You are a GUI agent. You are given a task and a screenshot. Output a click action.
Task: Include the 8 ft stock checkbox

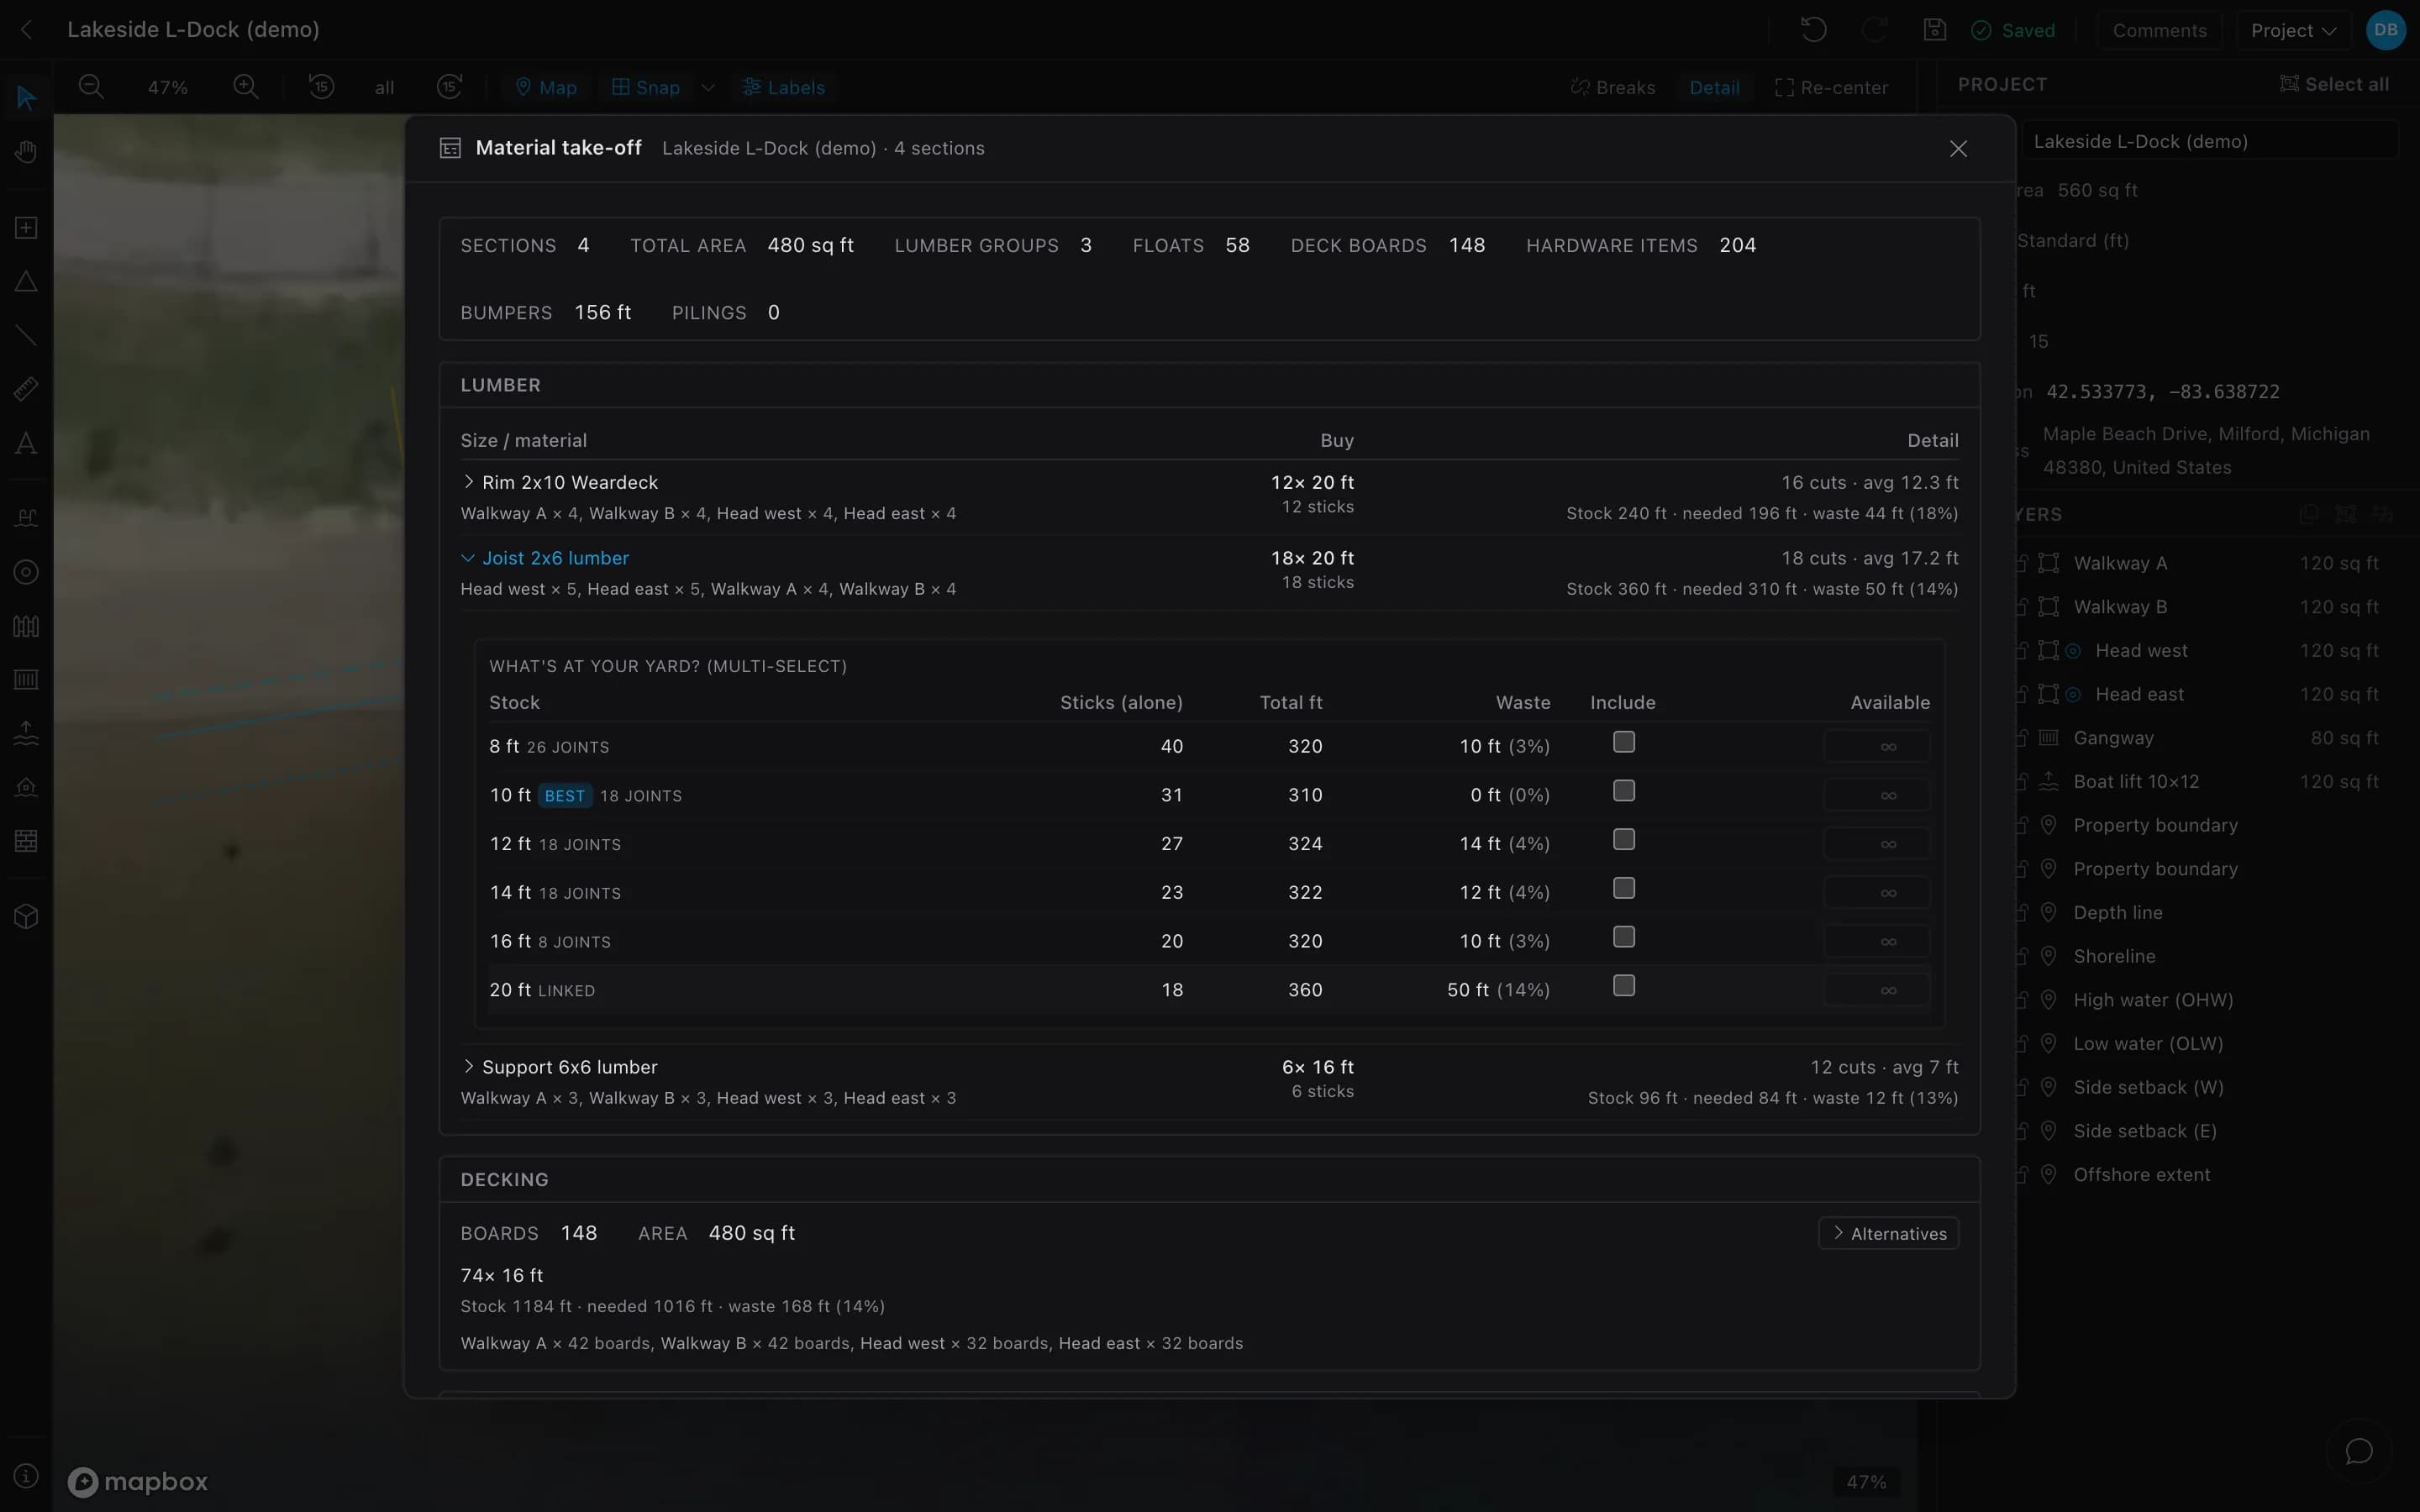[1624, 742]
